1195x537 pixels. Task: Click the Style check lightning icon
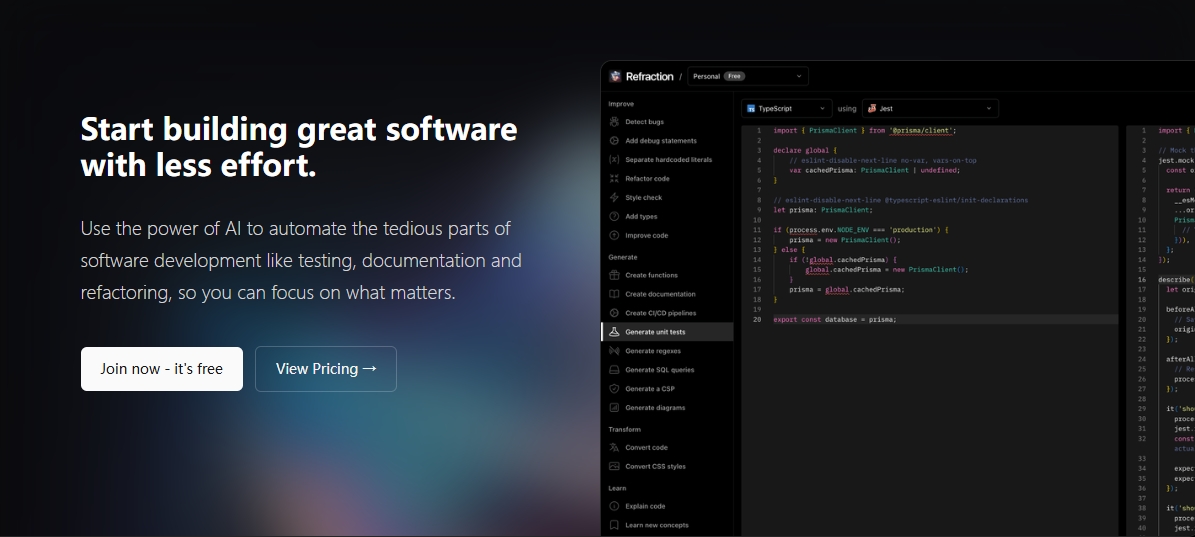(x=614, y=198)
